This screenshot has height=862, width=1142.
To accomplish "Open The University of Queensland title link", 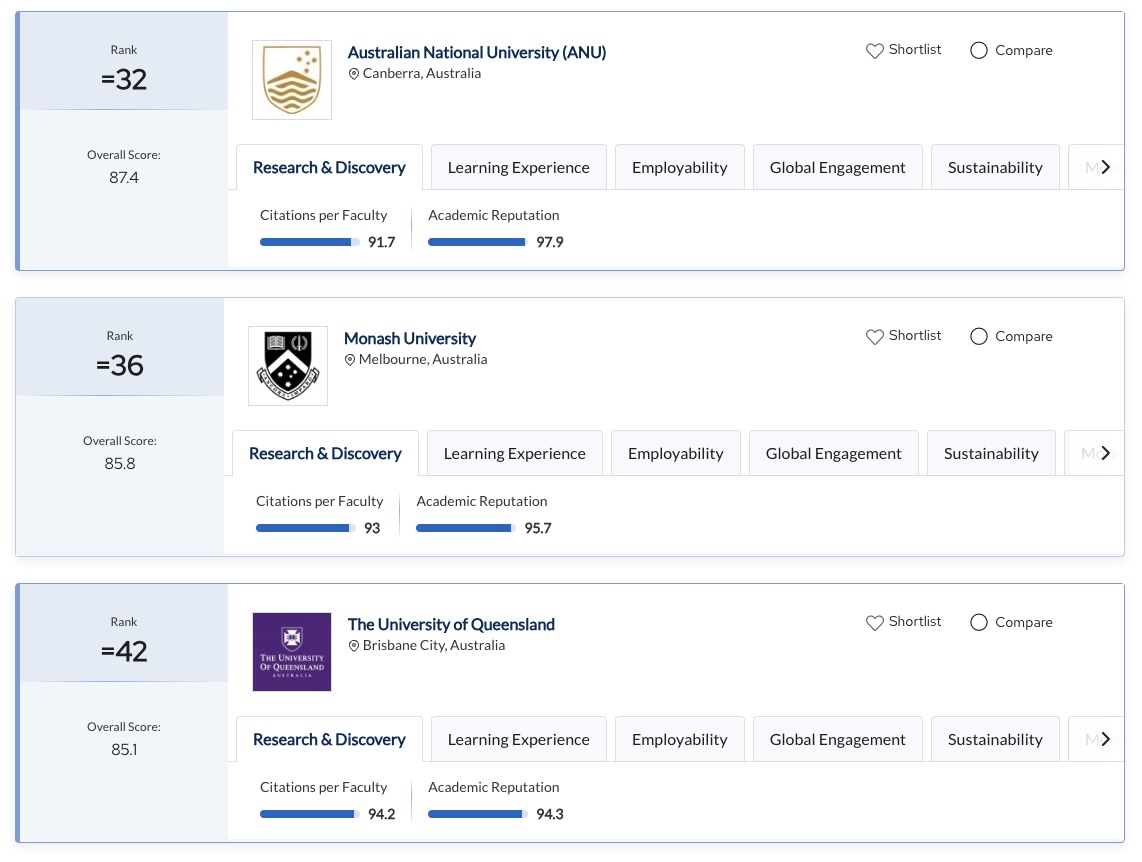I will tap(451, 624).
